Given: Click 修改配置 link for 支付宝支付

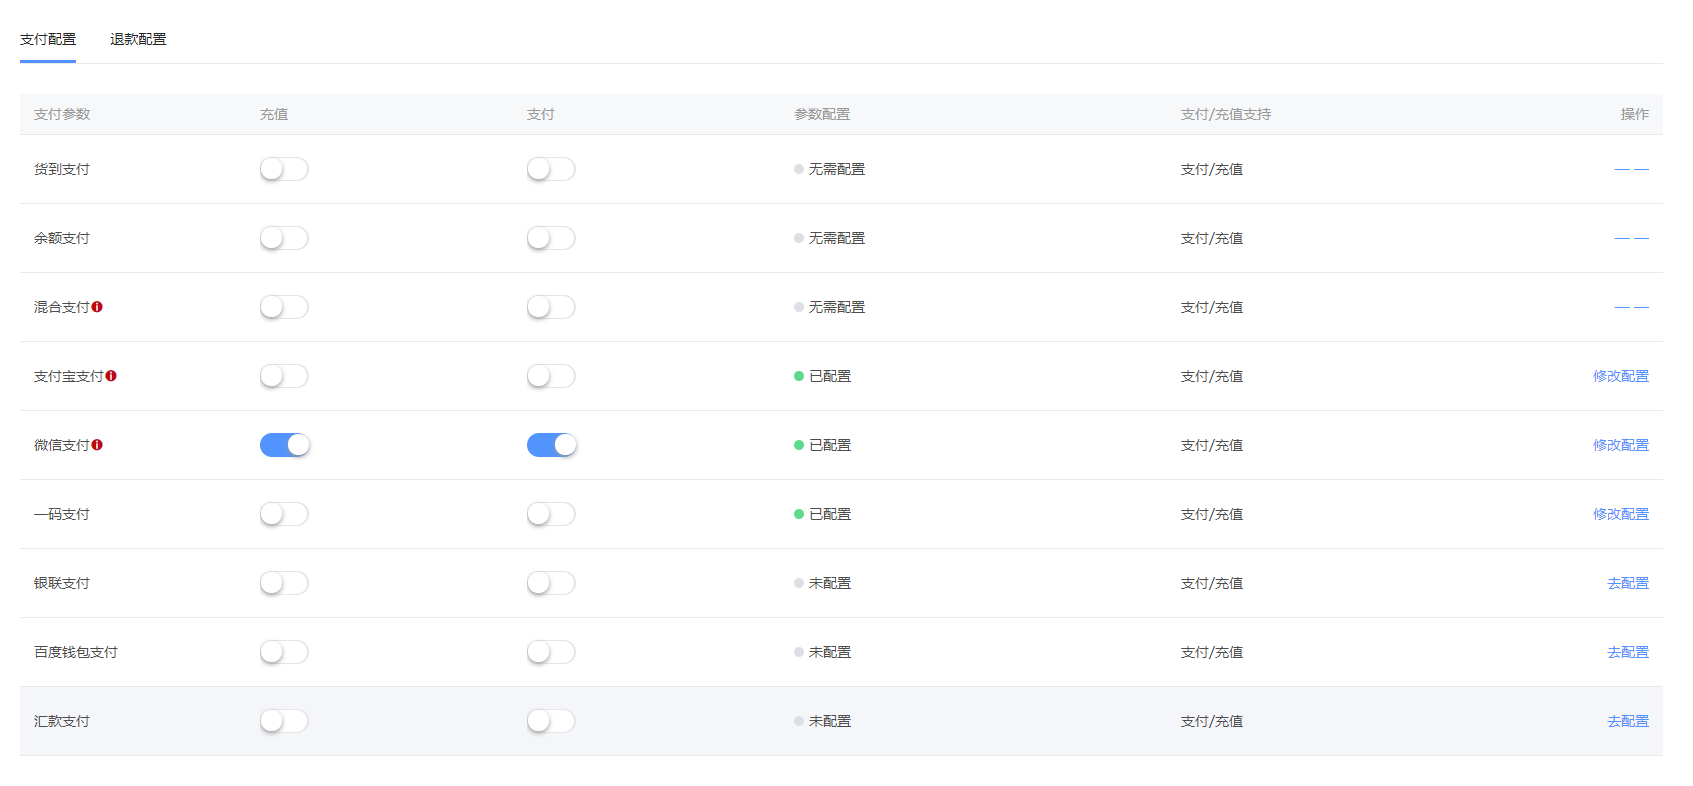Looking at the screenshot, I should [x=1621, y=376].
